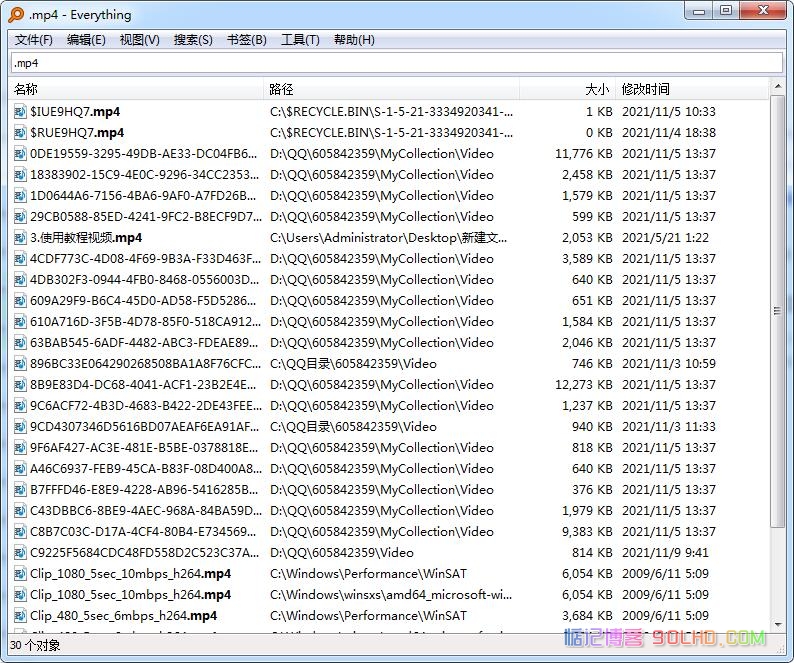Click file icon of 29CB0588-85ED-4241 row

(x=20, y=217)
